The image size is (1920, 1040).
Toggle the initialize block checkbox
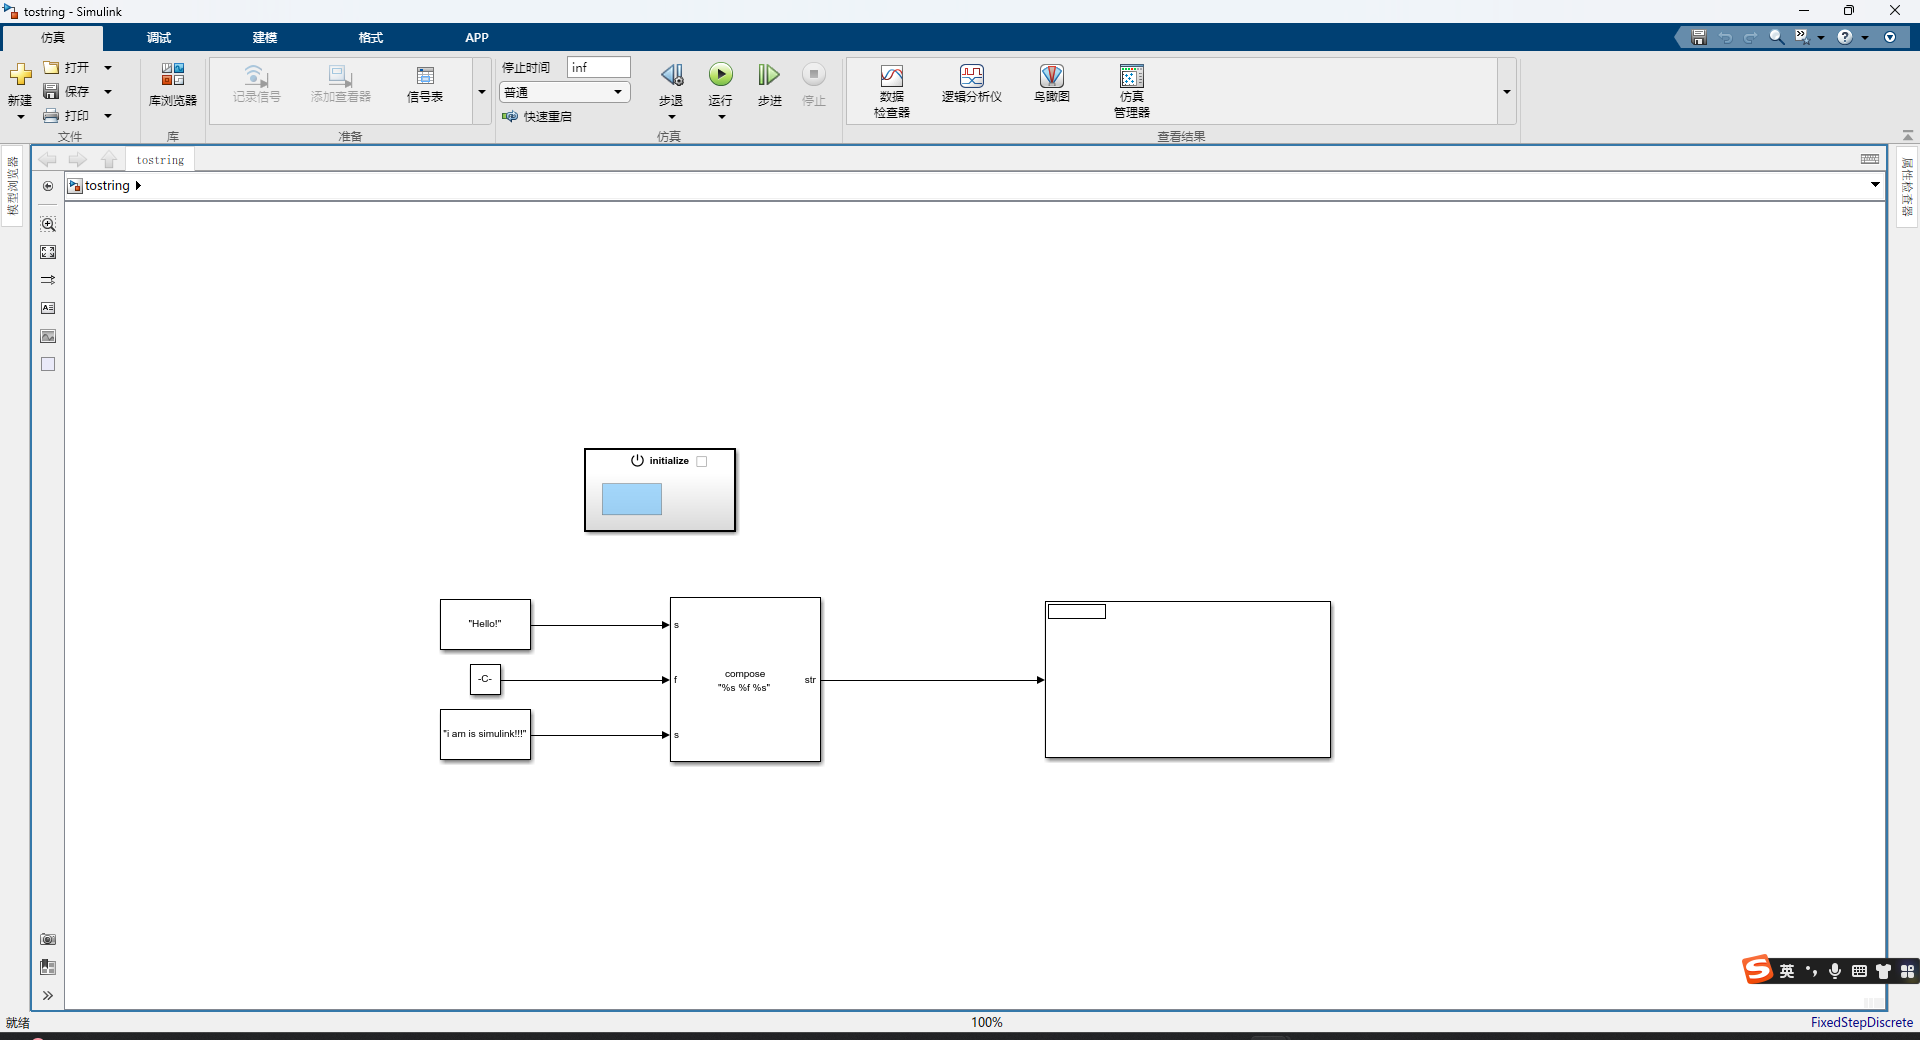702,461
